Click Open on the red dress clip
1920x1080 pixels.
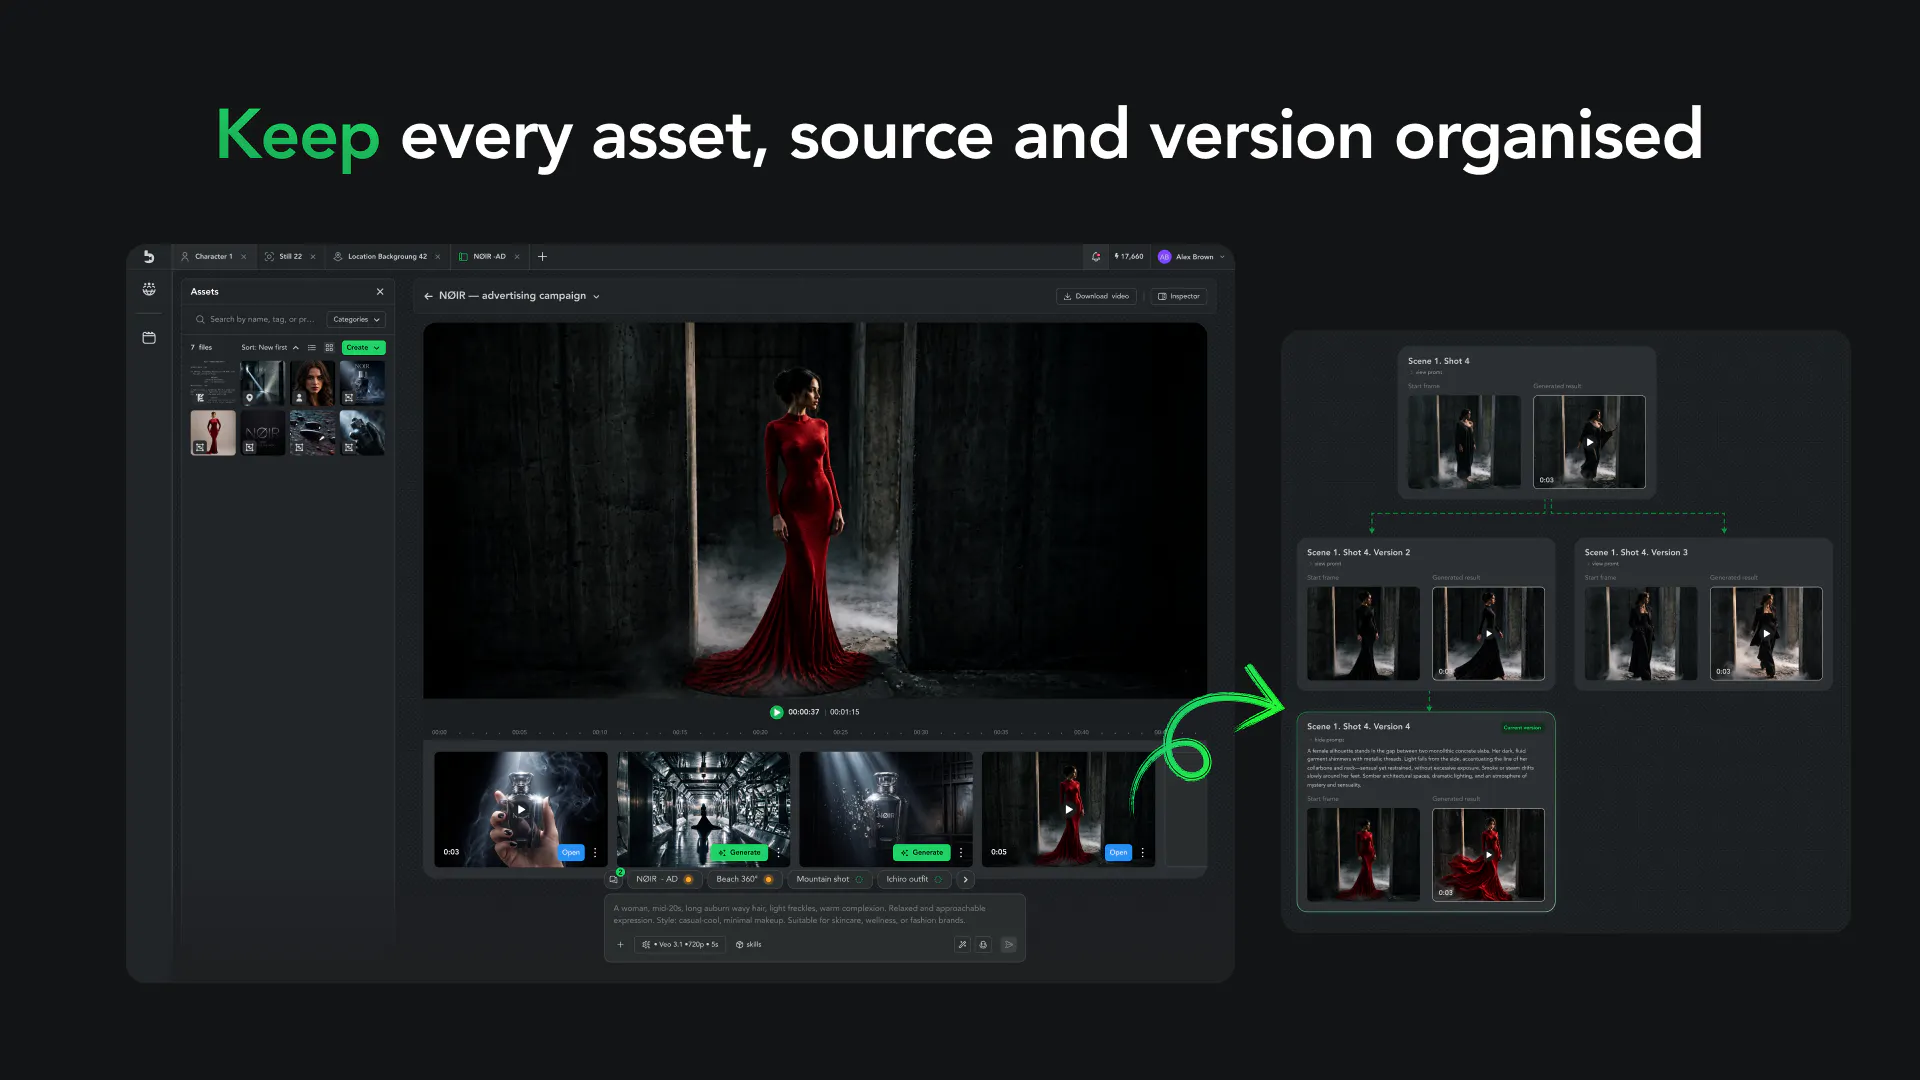click(1118, 853)
